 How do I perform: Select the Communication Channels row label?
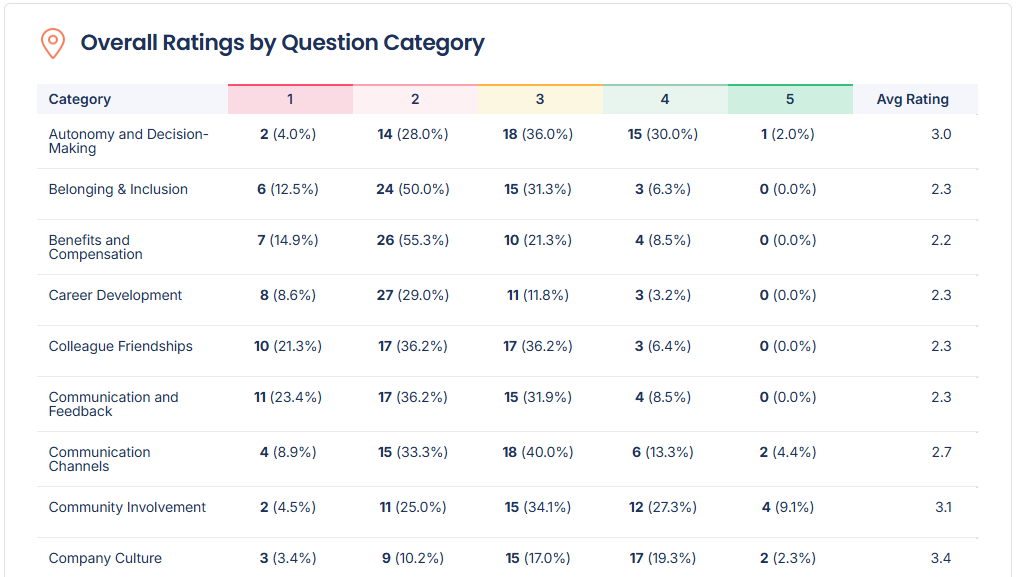pyautogui.click(x=99, y=459)
